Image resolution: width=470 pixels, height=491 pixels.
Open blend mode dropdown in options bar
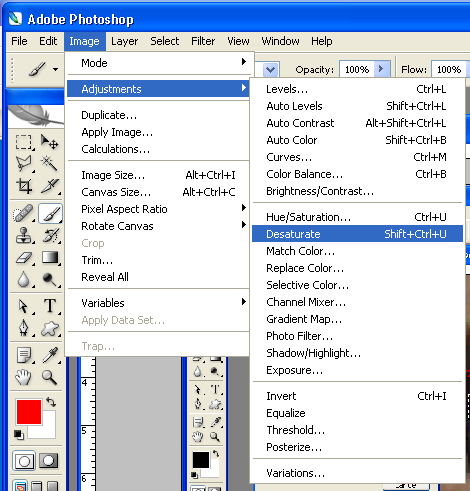(270, 70)
